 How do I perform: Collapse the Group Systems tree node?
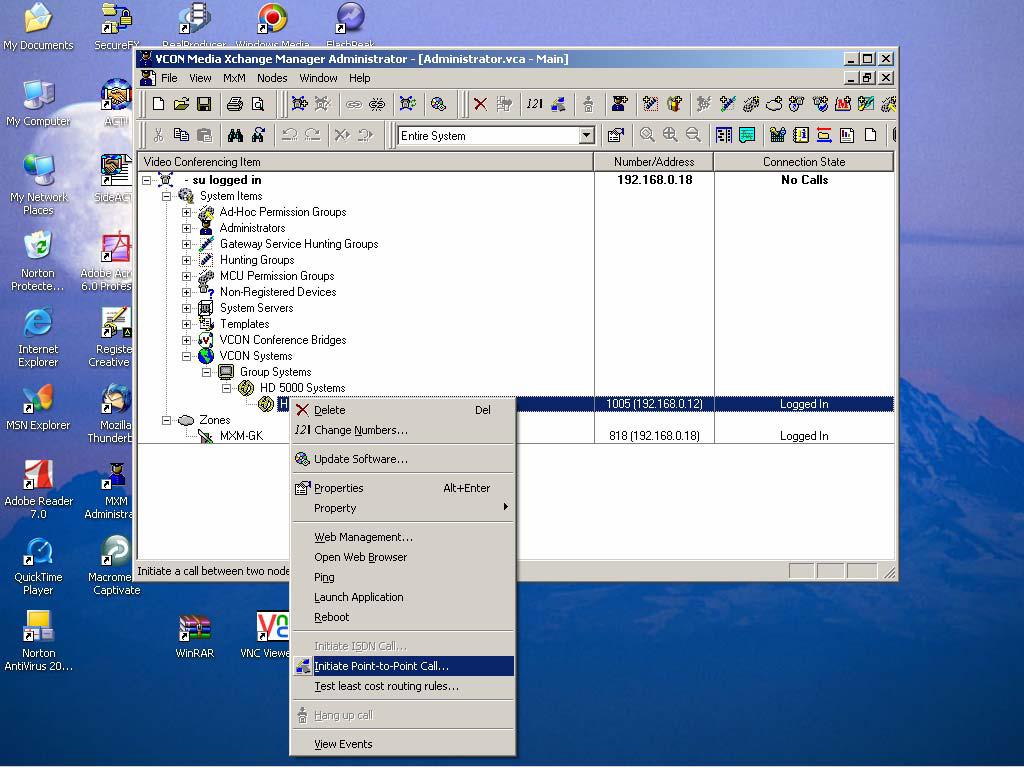(206, 372)
